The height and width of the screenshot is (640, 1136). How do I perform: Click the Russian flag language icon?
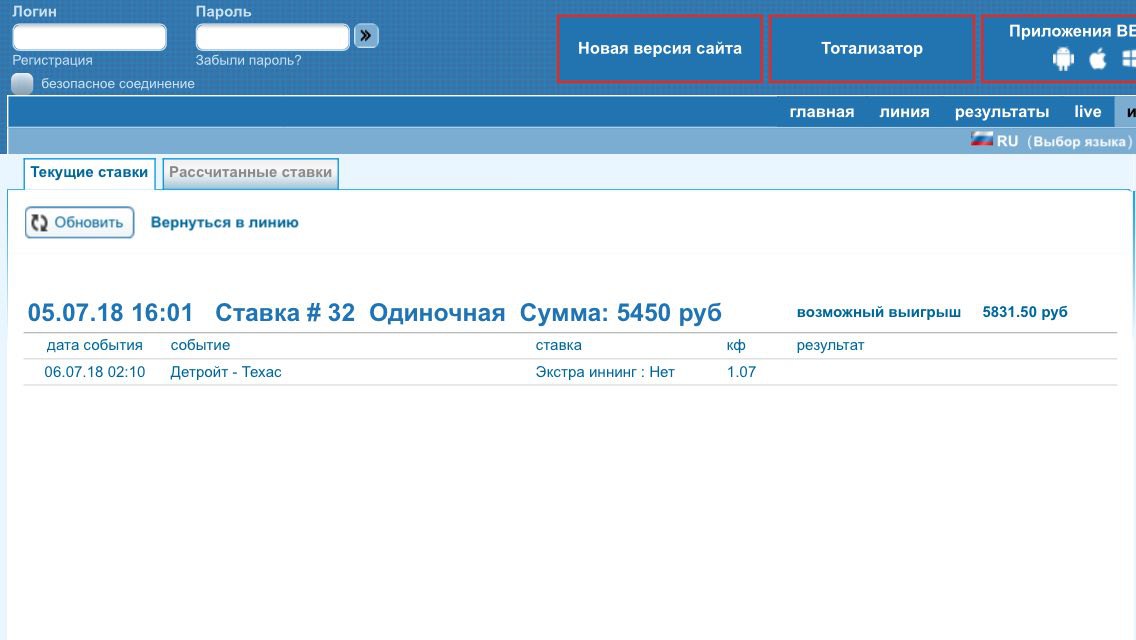[x=982, y=140]
